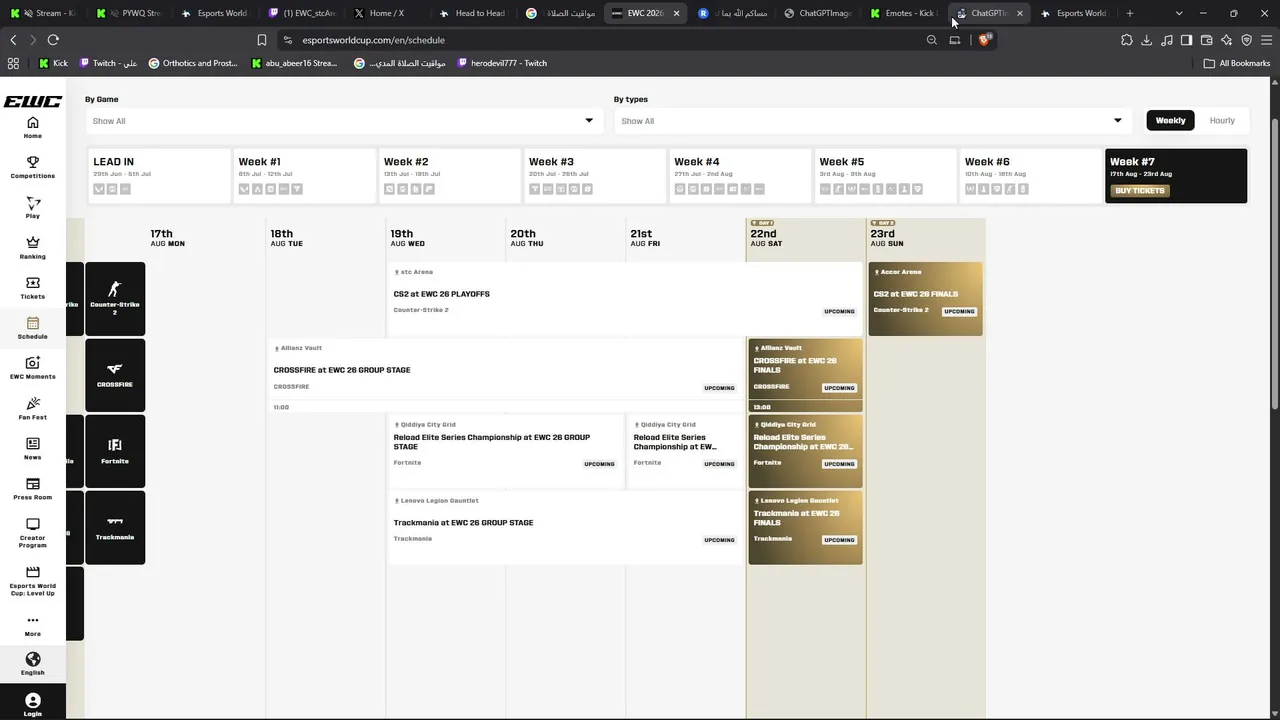This screenshot has width=1280, height=720.
Task: Select the Week #2 tab
Action: tap(450, 176)
